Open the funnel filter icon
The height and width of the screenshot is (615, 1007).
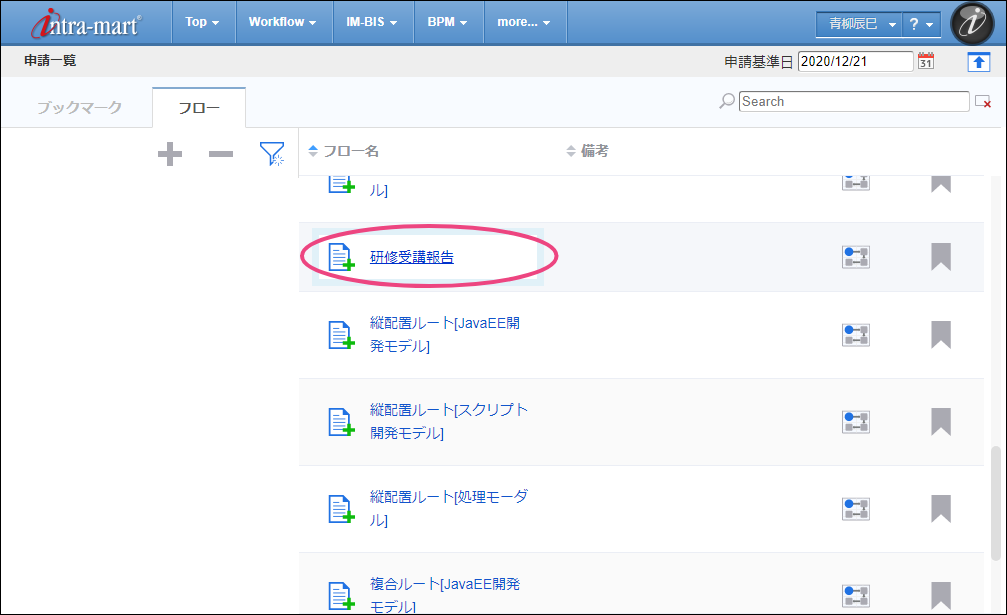tap(271, 153)
